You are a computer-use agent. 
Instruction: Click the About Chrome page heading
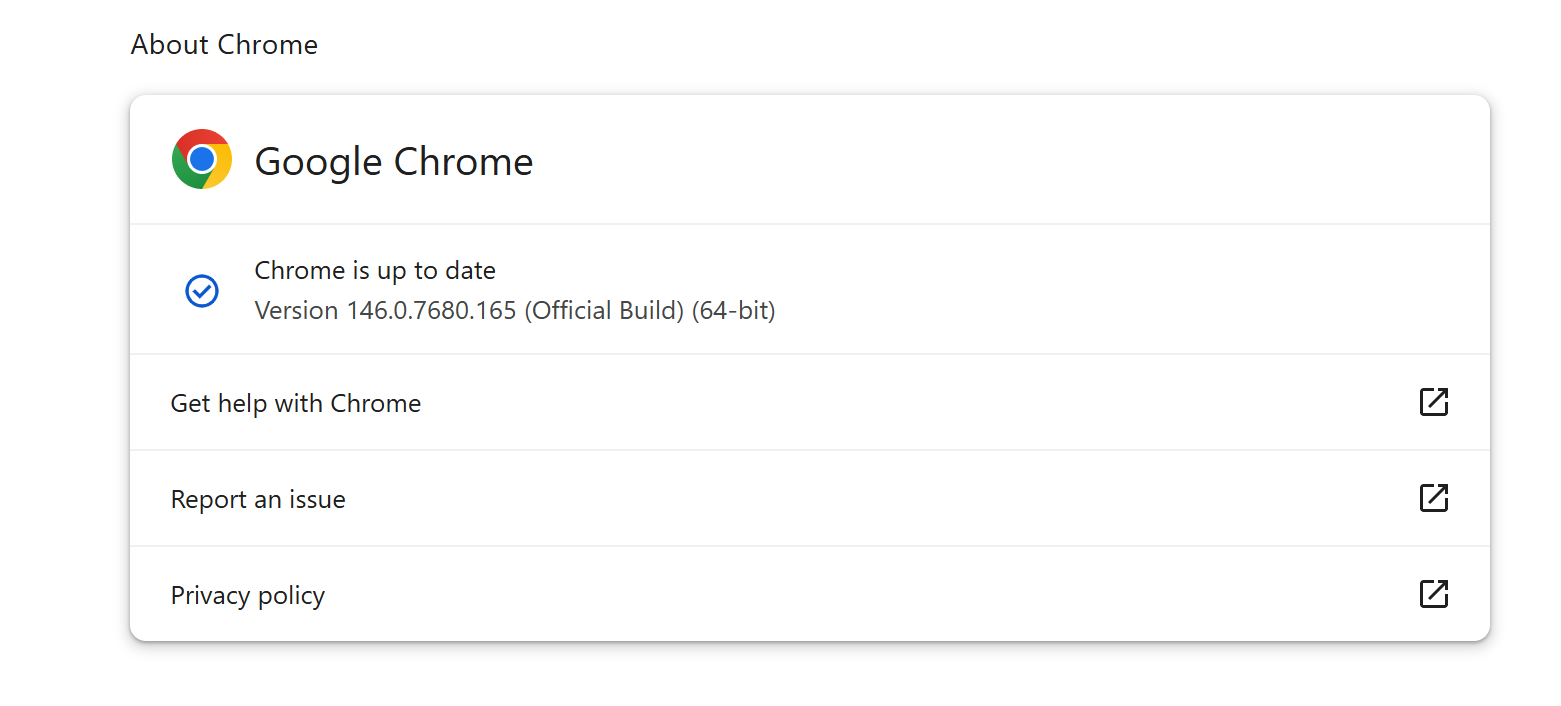[224, 45]
